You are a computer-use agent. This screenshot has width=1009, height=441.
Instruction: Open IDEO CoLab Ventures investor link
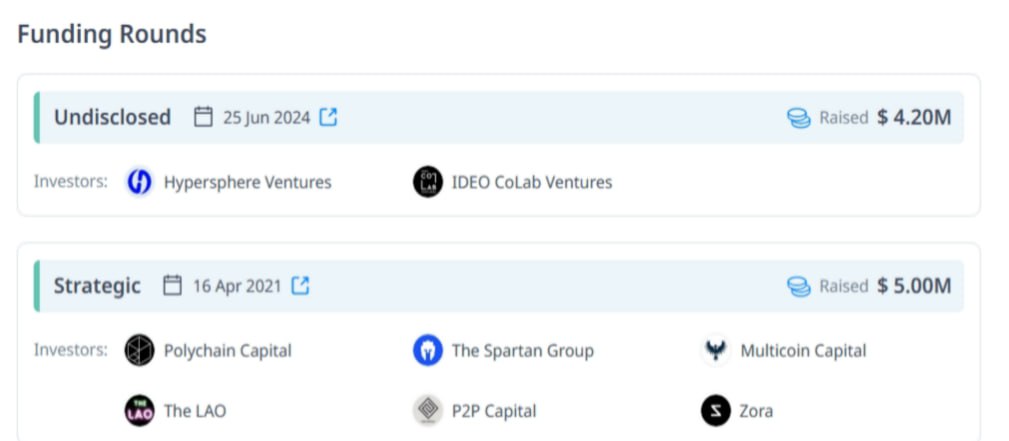tap(532, 182)
